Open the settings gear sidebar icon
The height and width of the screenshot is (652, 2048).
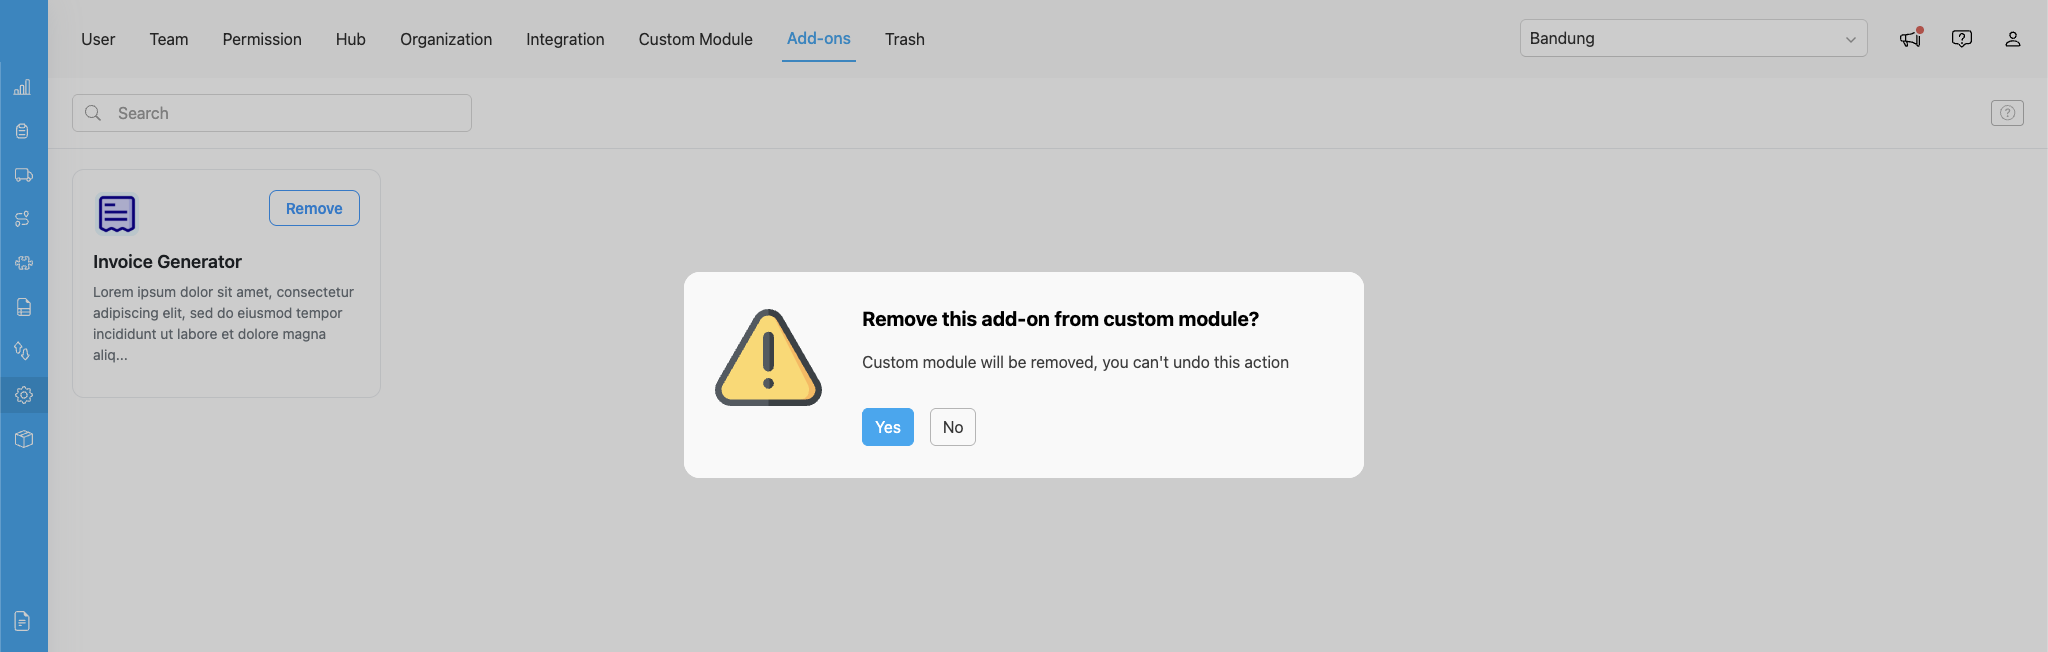24,395
